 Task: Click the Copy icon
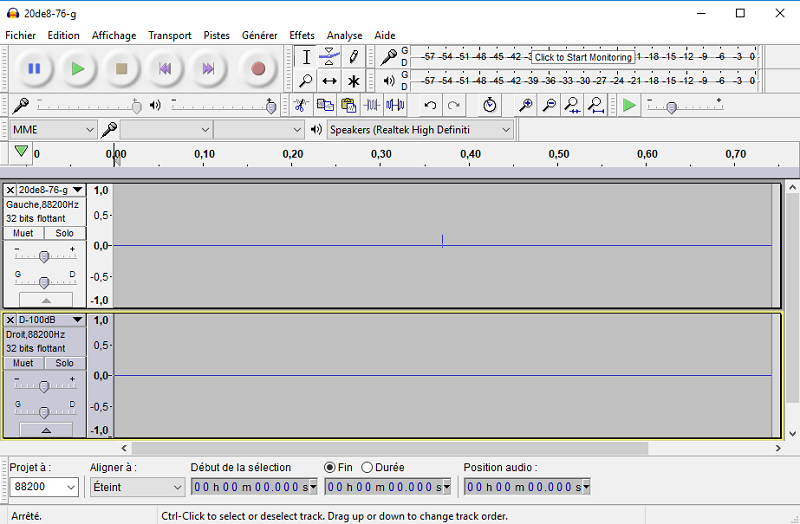click(x=325, y=106)
